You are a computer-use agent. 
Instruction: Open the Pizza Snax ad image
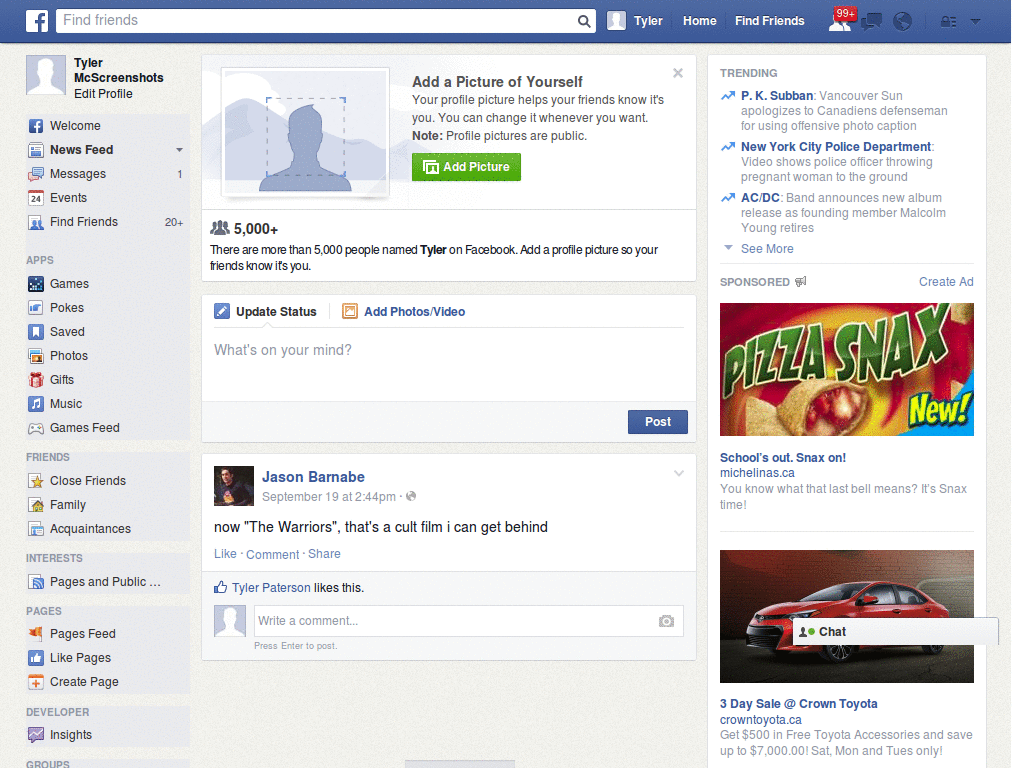(x=846, y=370)
